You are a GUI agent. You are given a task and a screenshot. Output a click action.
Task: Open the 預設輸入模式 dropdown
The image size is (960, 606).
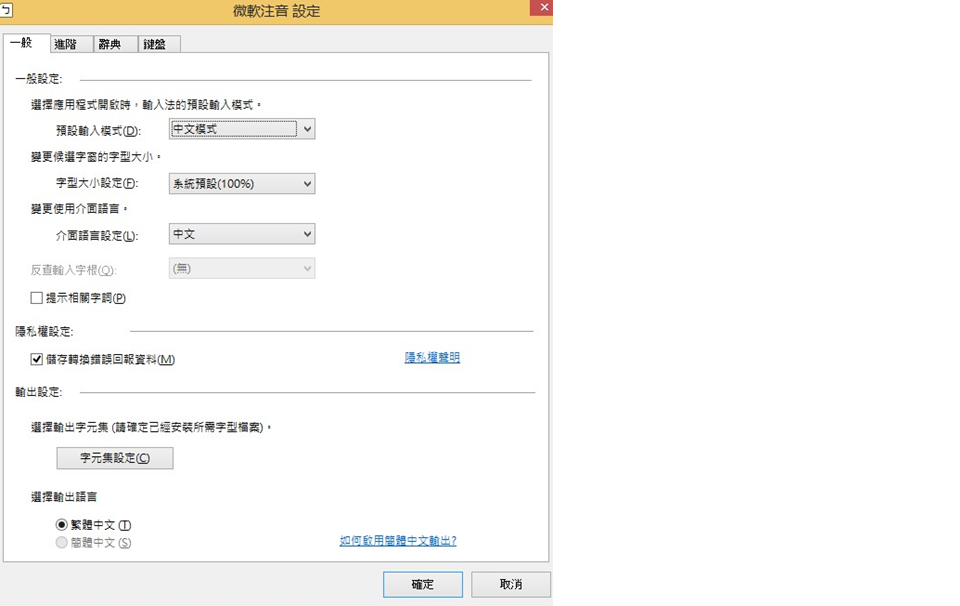(242, 129)
